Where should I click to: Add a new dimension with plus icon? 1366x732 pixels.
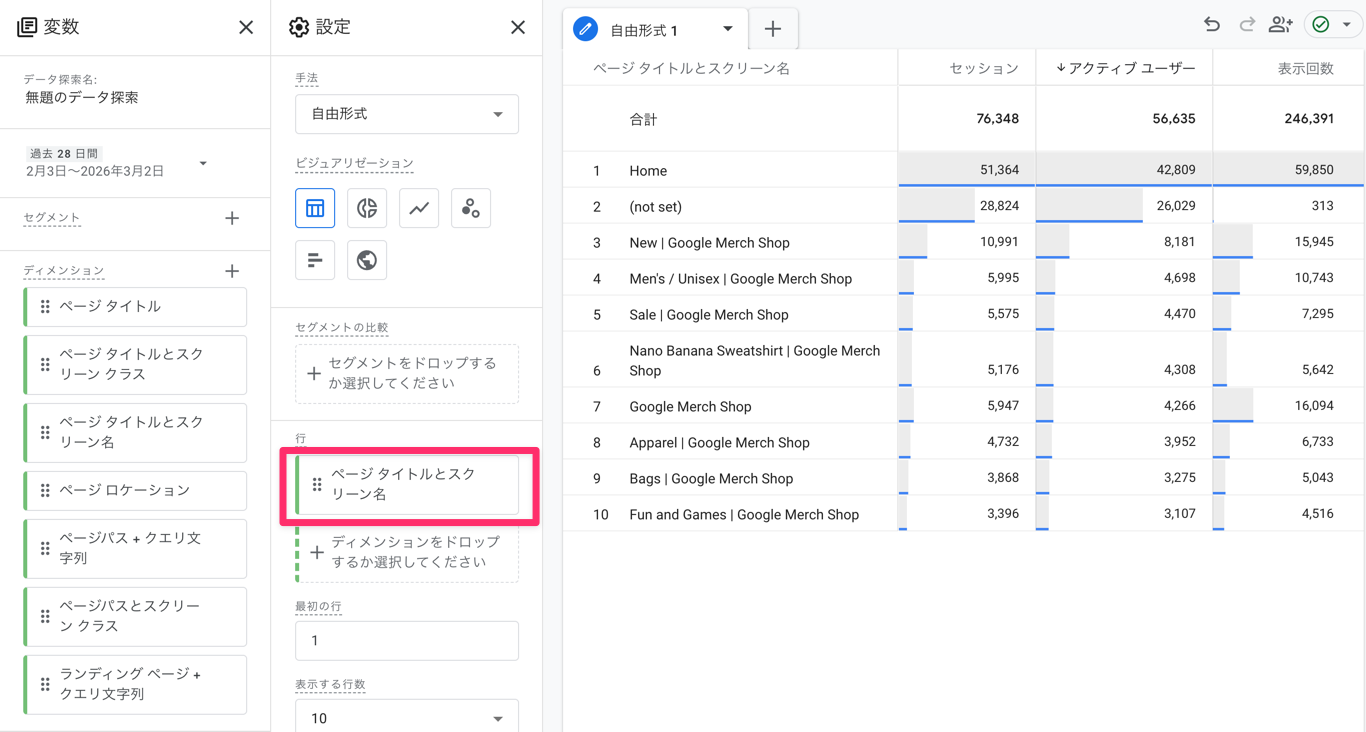232,271
